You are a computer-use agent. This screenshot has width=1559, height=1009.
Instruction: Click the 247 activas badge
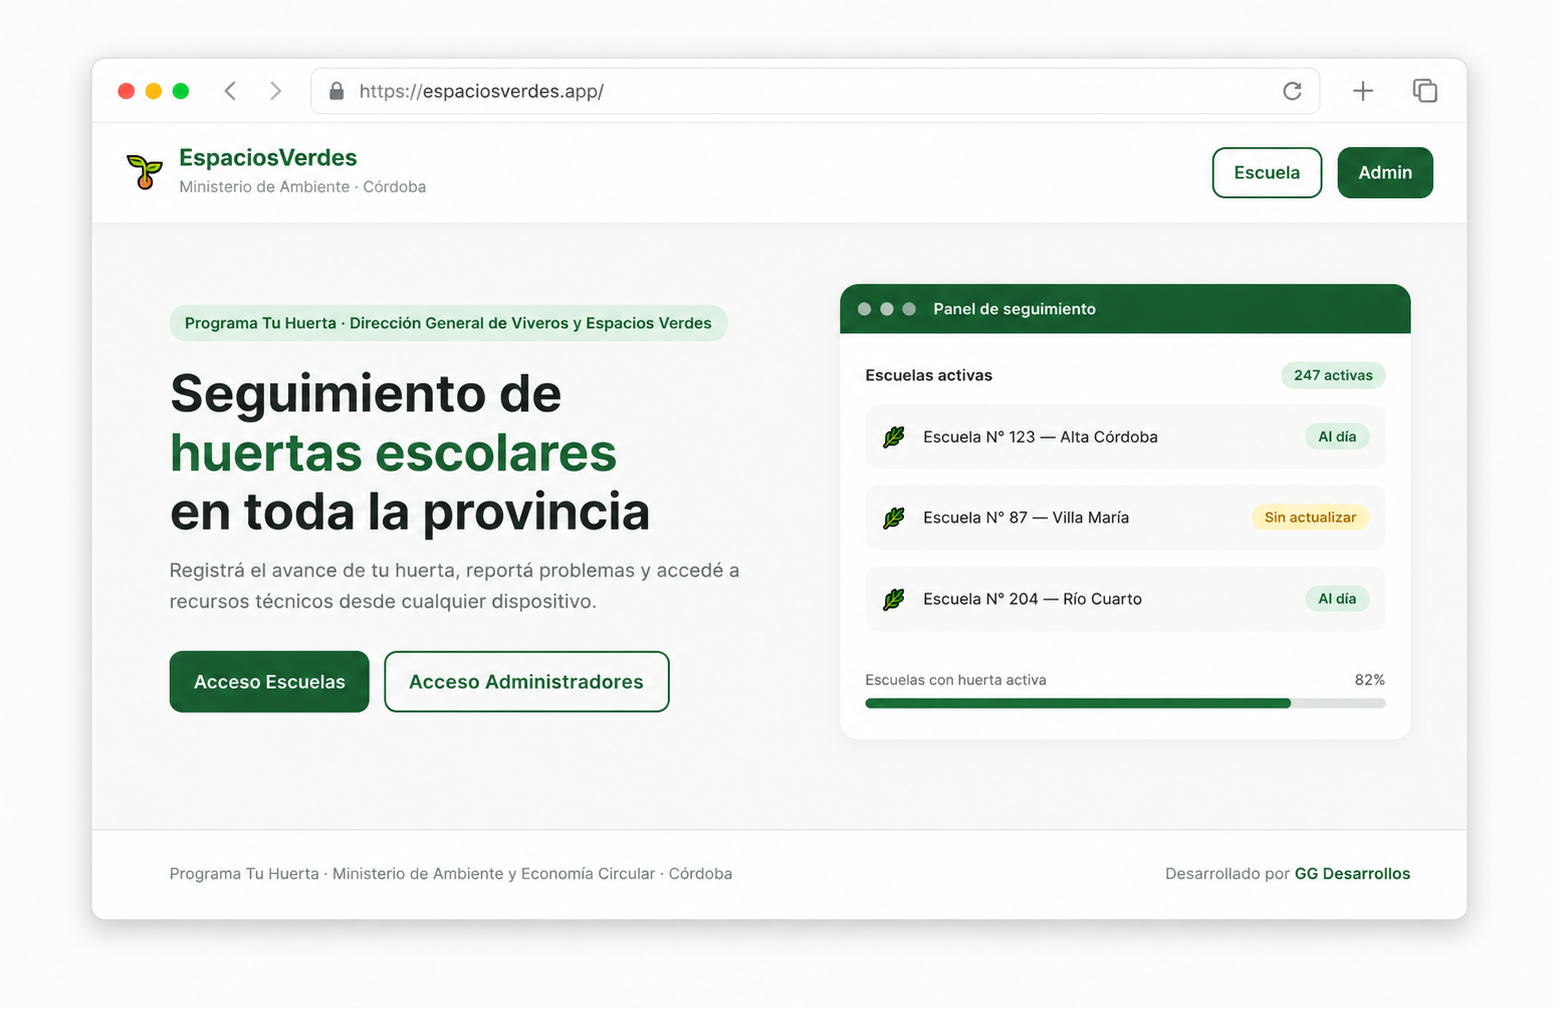coord(1333,375)
